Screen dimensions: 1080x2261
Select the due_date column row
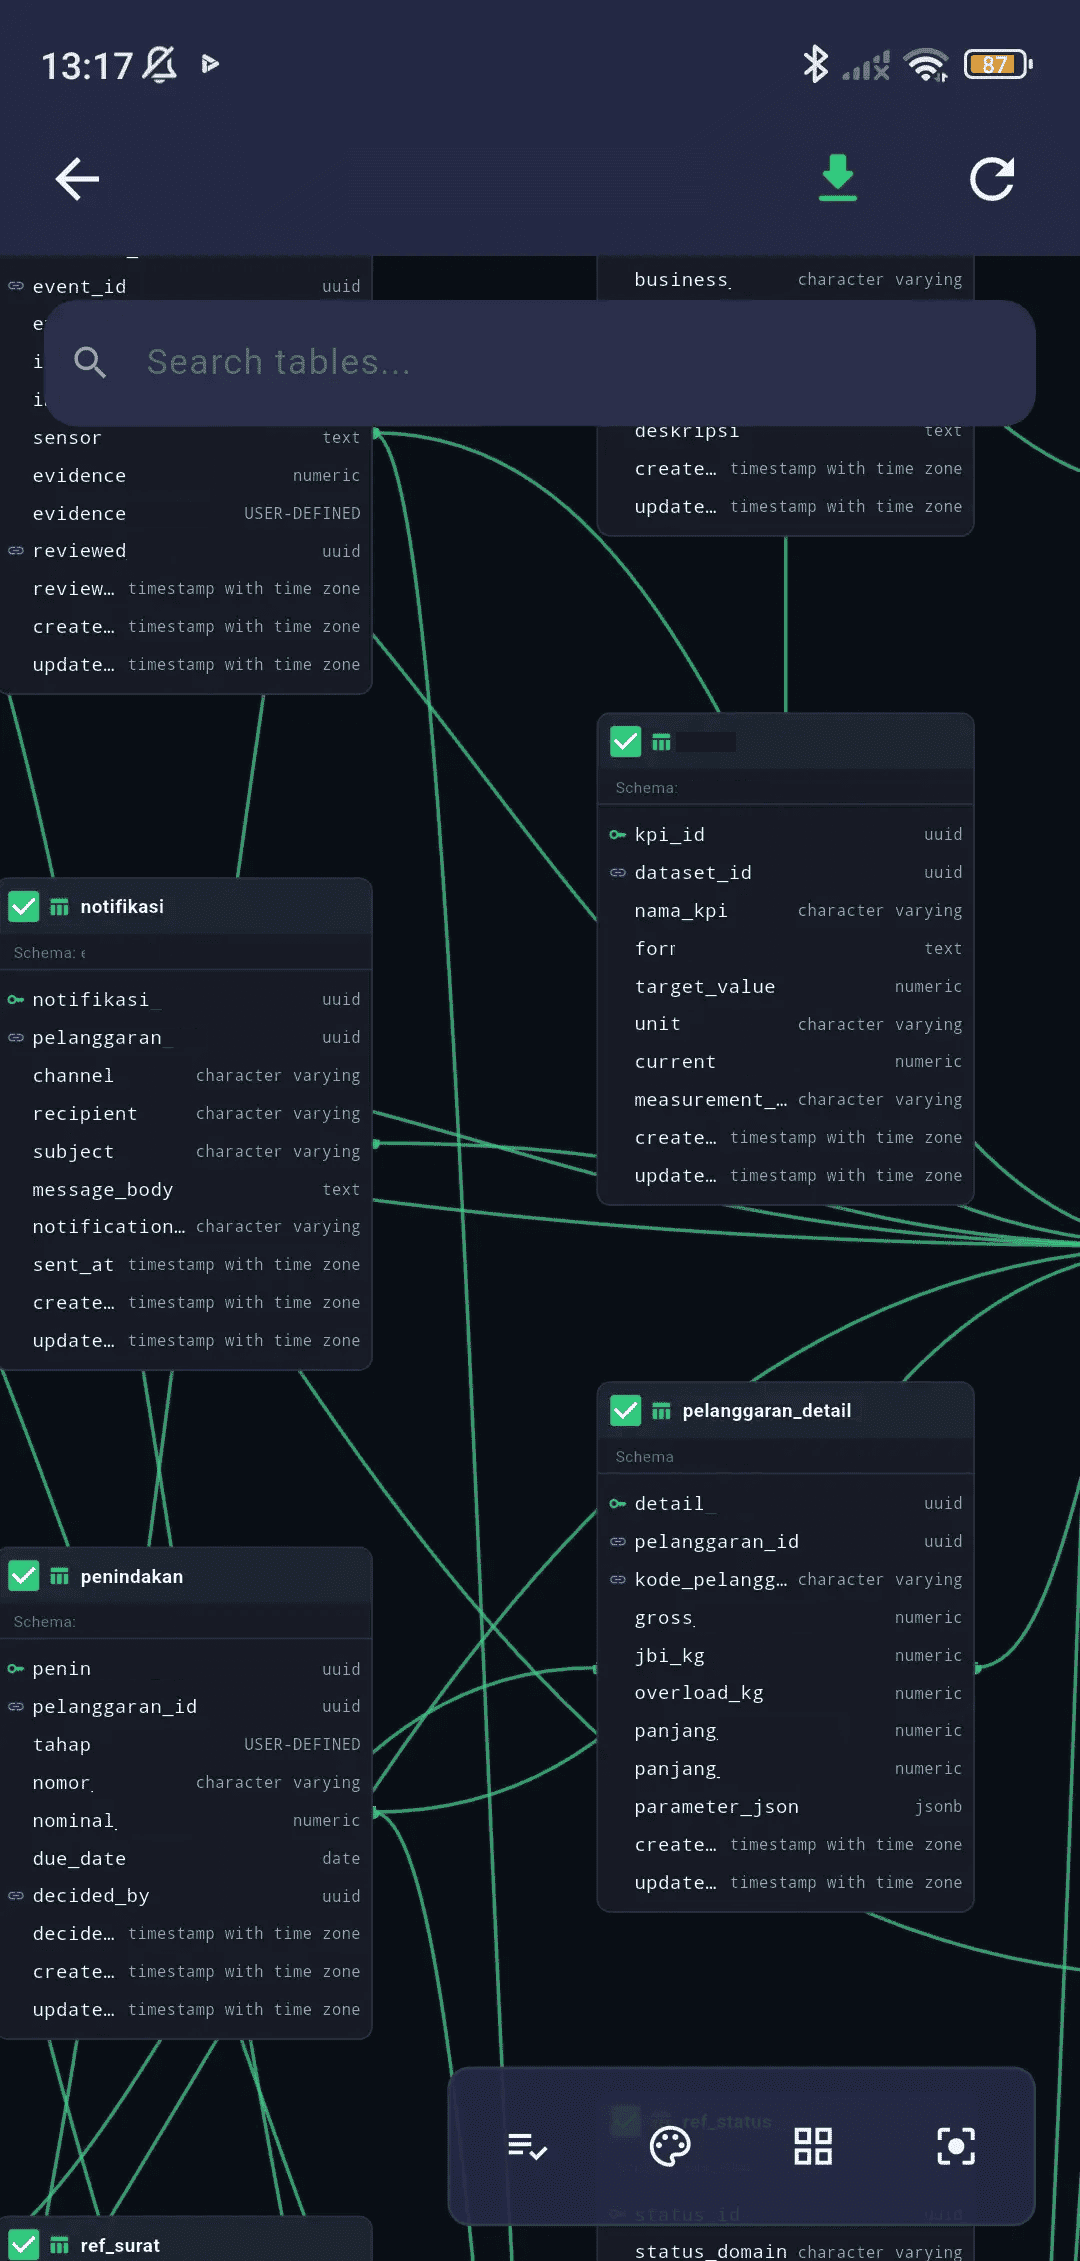point(186,1859)
